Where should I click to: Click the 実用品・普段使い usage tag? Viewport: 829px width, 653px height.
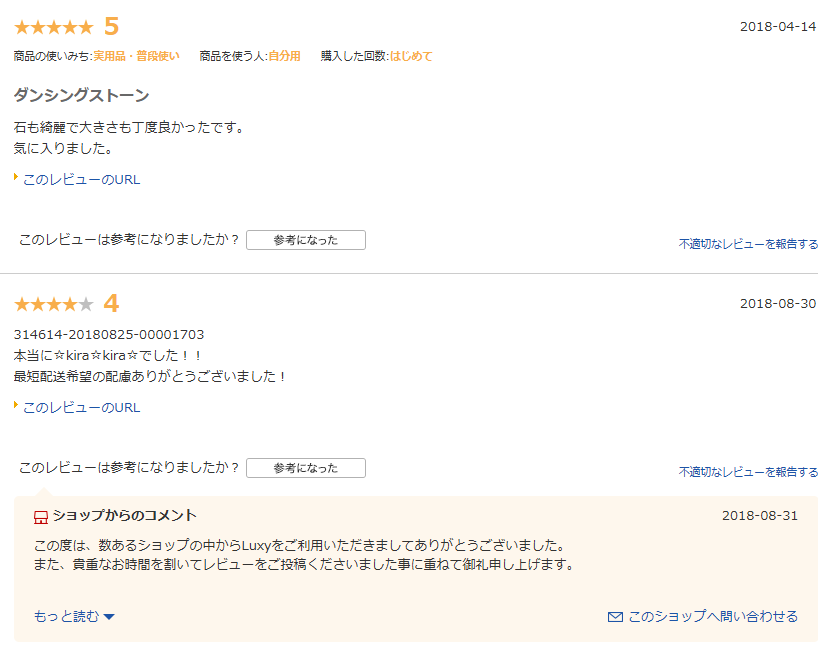(136, 56)
